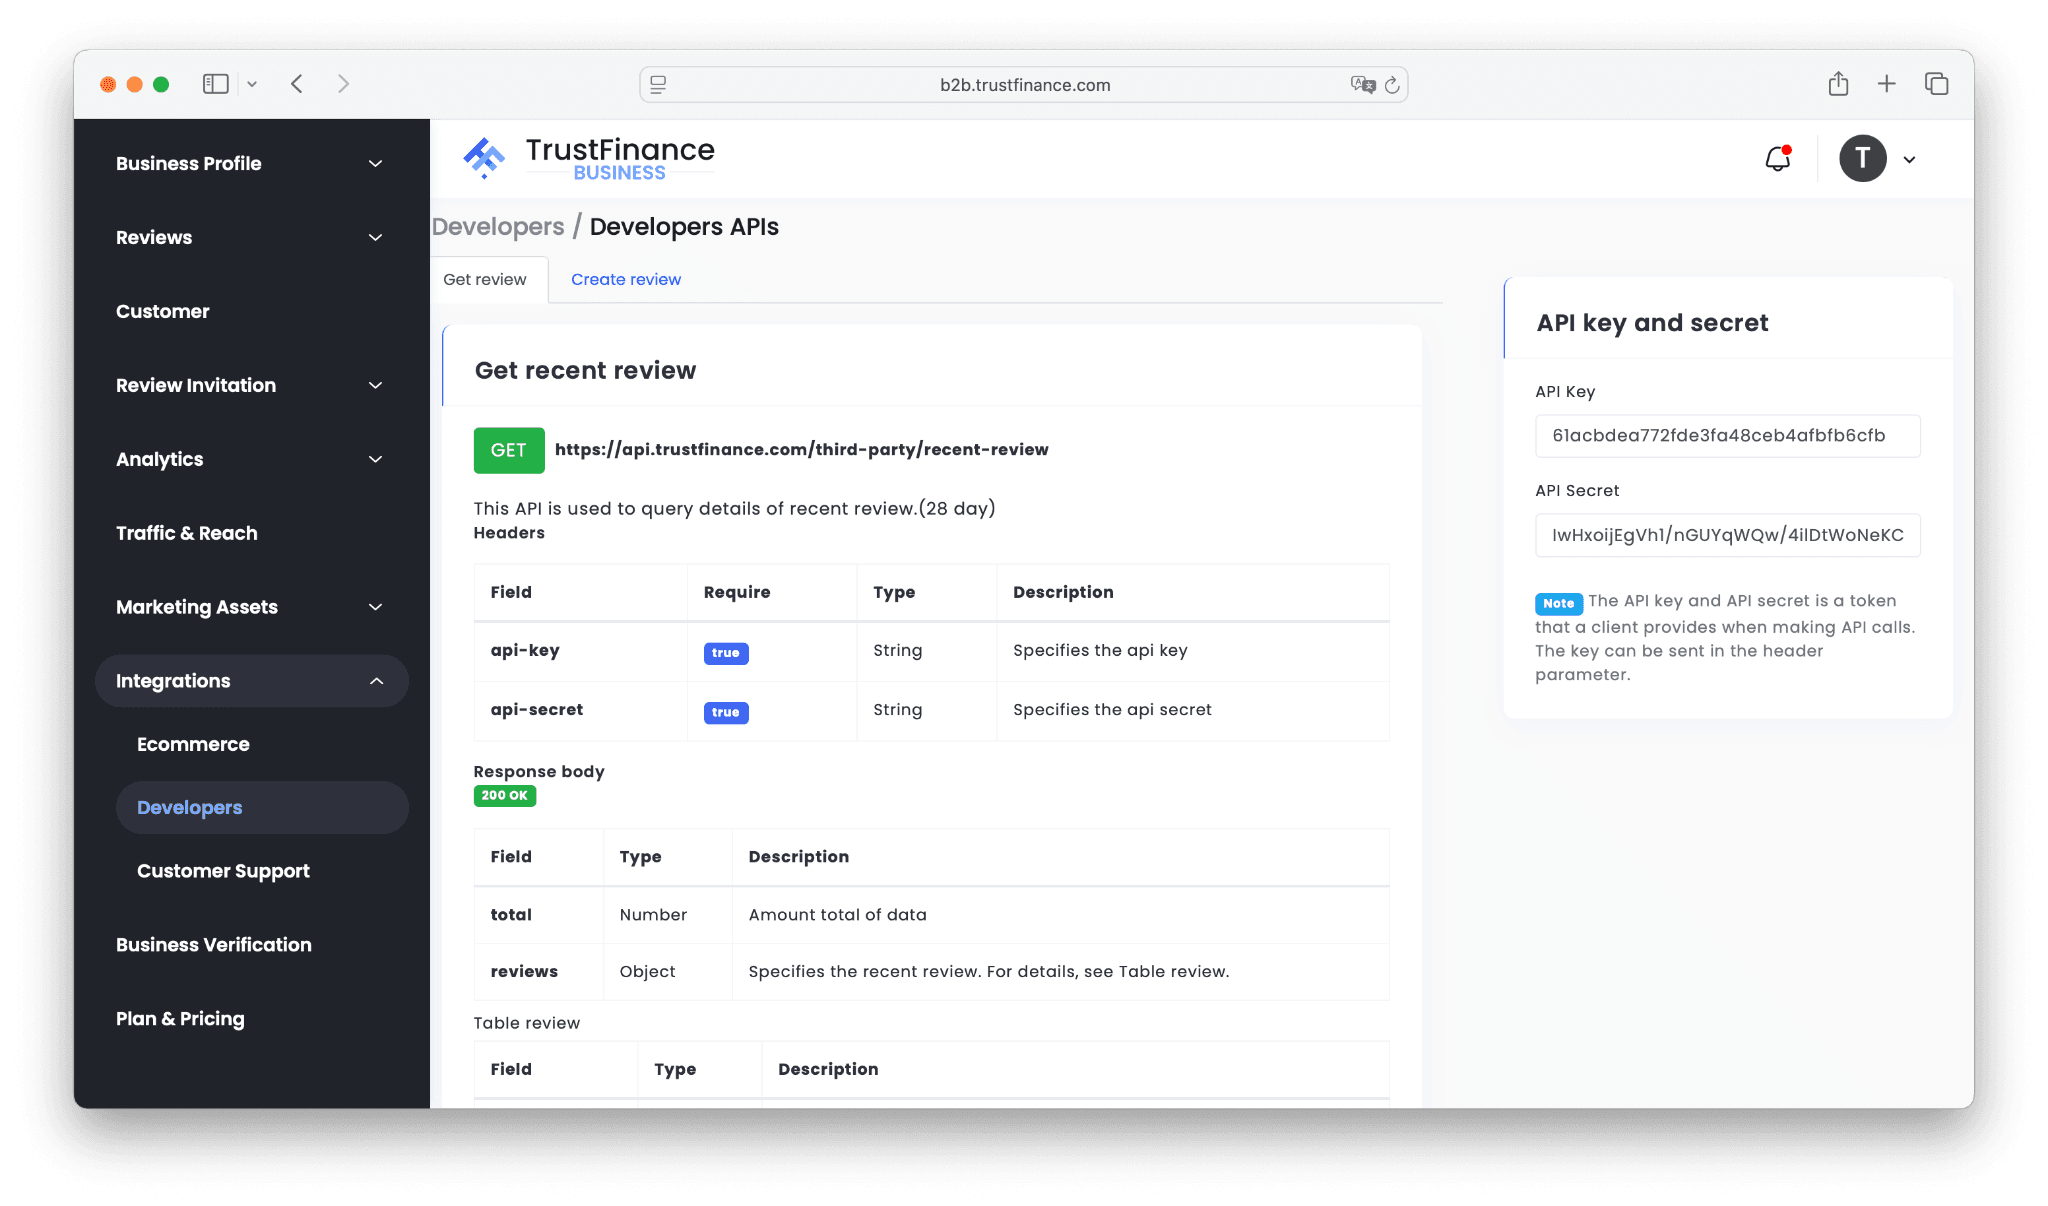This screenshot has height=1206, width=2048.
Task: Click the translate icon in address bar
Action: 1362,85
